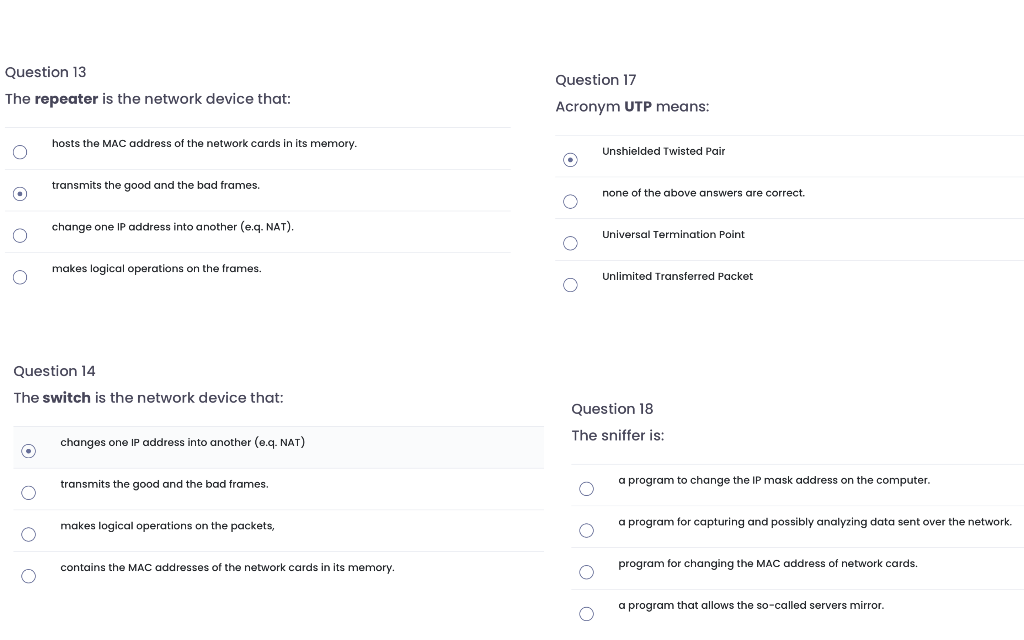Click the Question 18 heading text
This screenshot has width=1024, height=640.
click(612, 409)
